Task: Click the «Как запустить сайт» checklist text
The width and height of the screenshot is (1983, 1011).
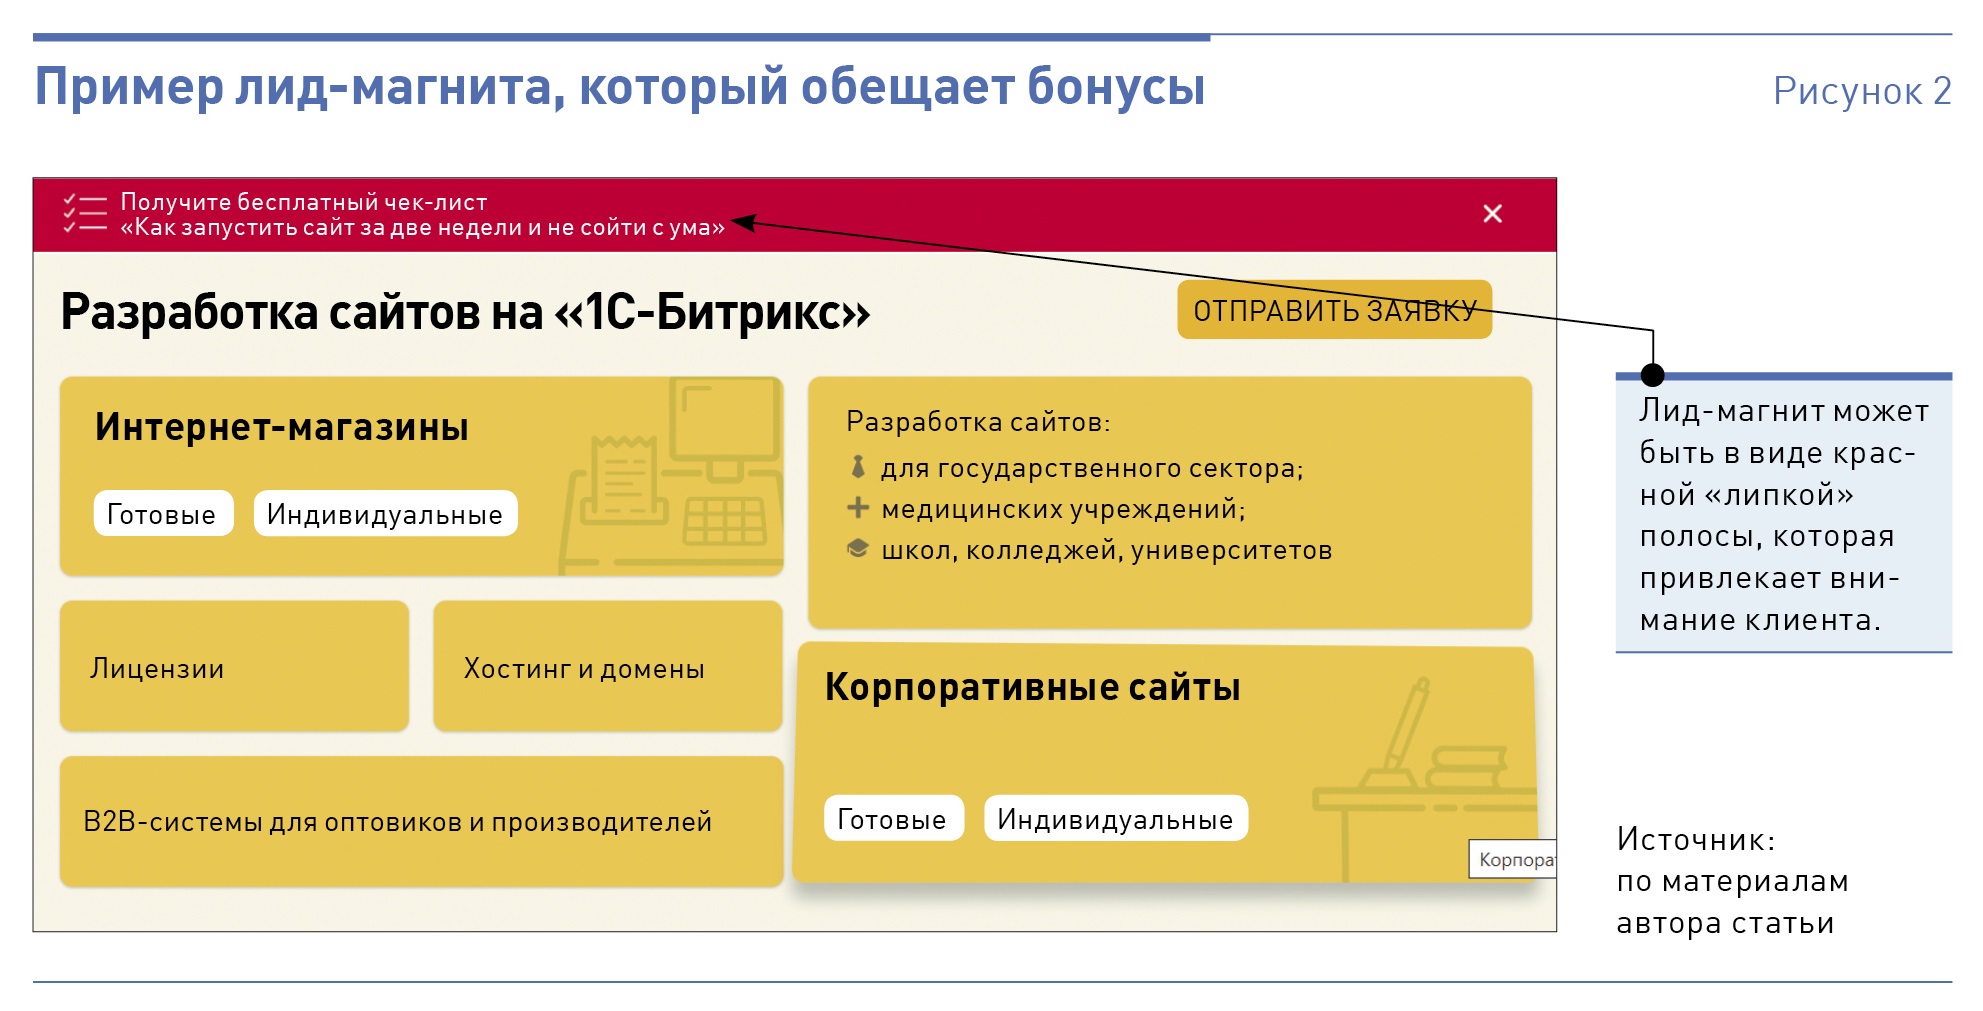Action: click(422, 228)
